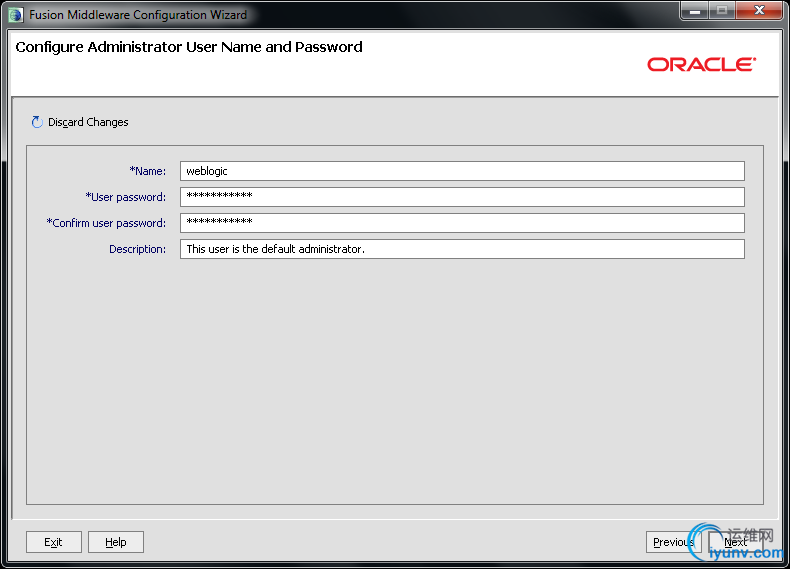Screen dimensions: 790x569
Task: Focus the Confirm user password field
Action: click(x=462, y=223)
